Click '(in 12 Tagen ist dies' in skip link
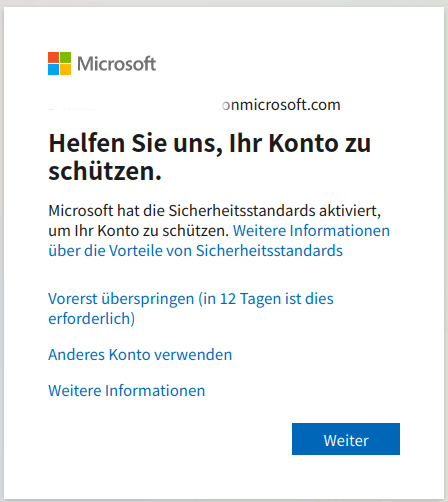 click(x=266, y=299)
